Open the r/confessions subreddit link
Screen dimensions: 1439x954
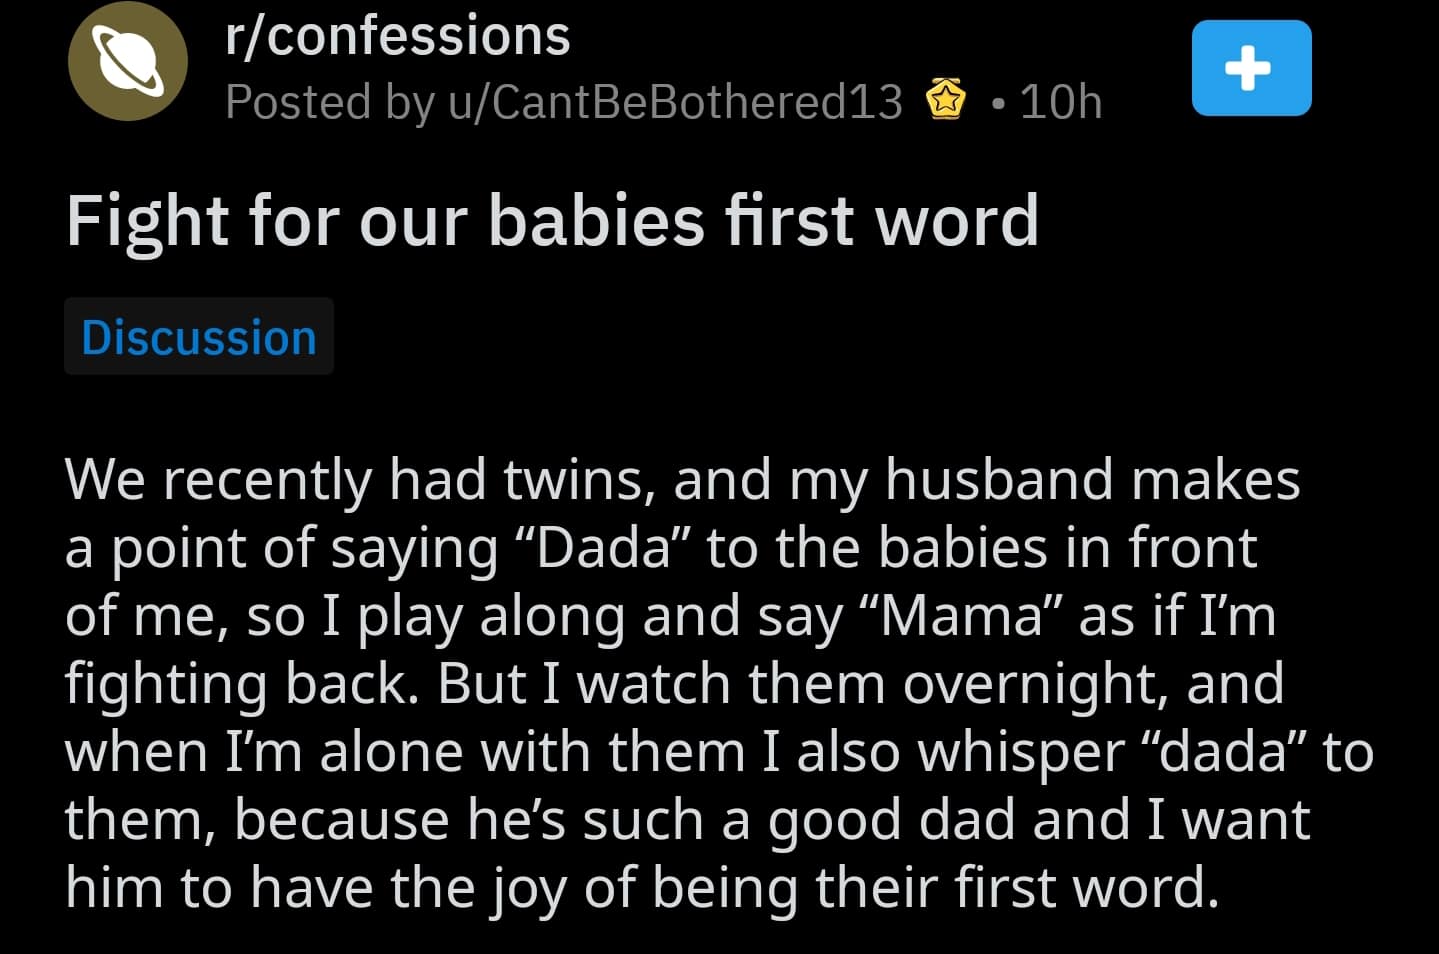pyautogui.click(x=398, y=36)
